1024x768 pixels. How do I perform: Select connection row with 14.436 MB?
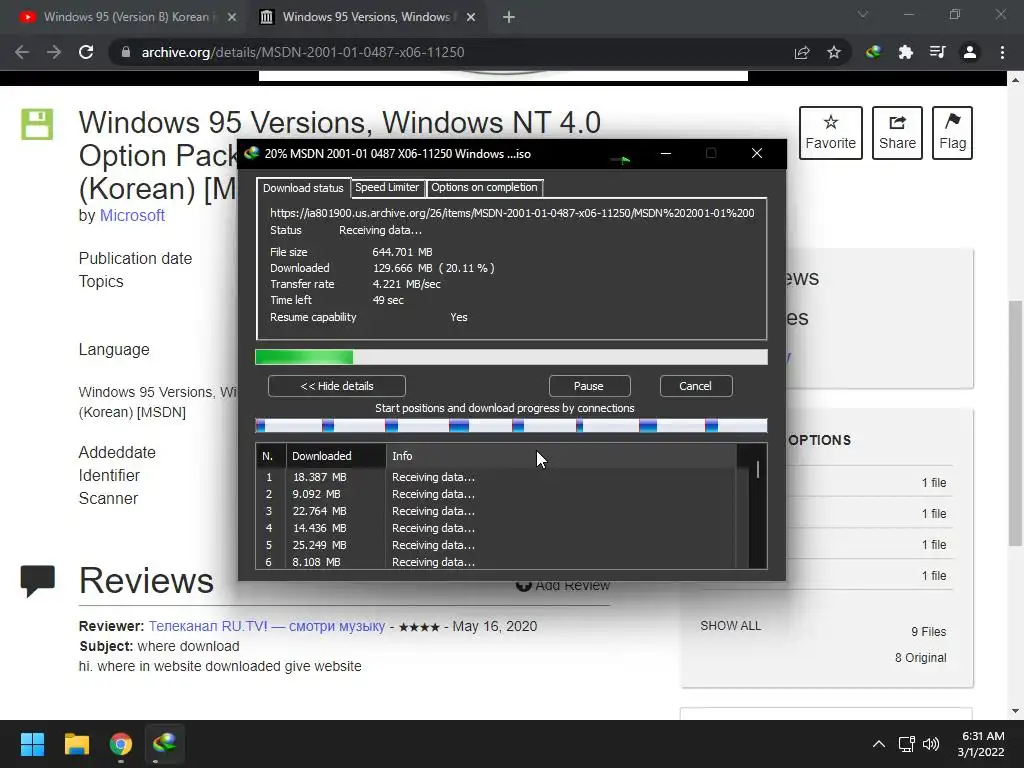tap(496, 528)
